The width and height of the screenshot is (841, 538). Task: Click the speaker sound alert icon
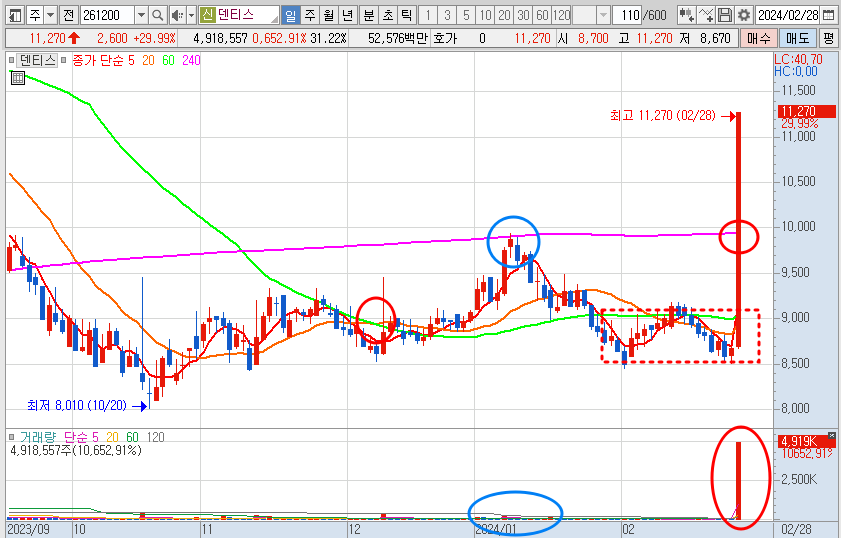pos(177,15)
